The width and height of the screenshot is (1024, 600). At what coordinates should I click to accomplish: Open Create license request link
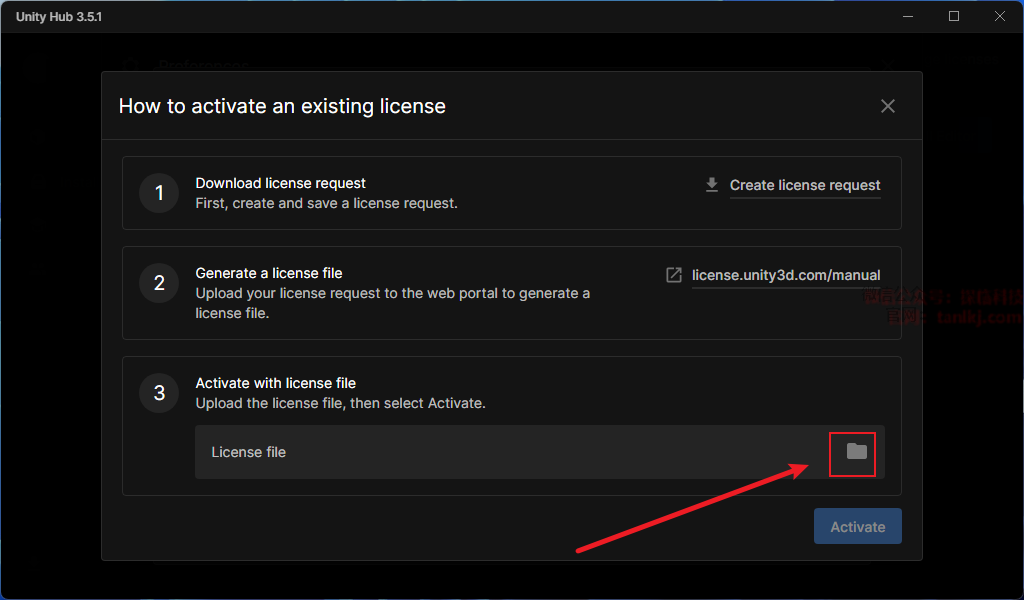[x=805, y=185]
